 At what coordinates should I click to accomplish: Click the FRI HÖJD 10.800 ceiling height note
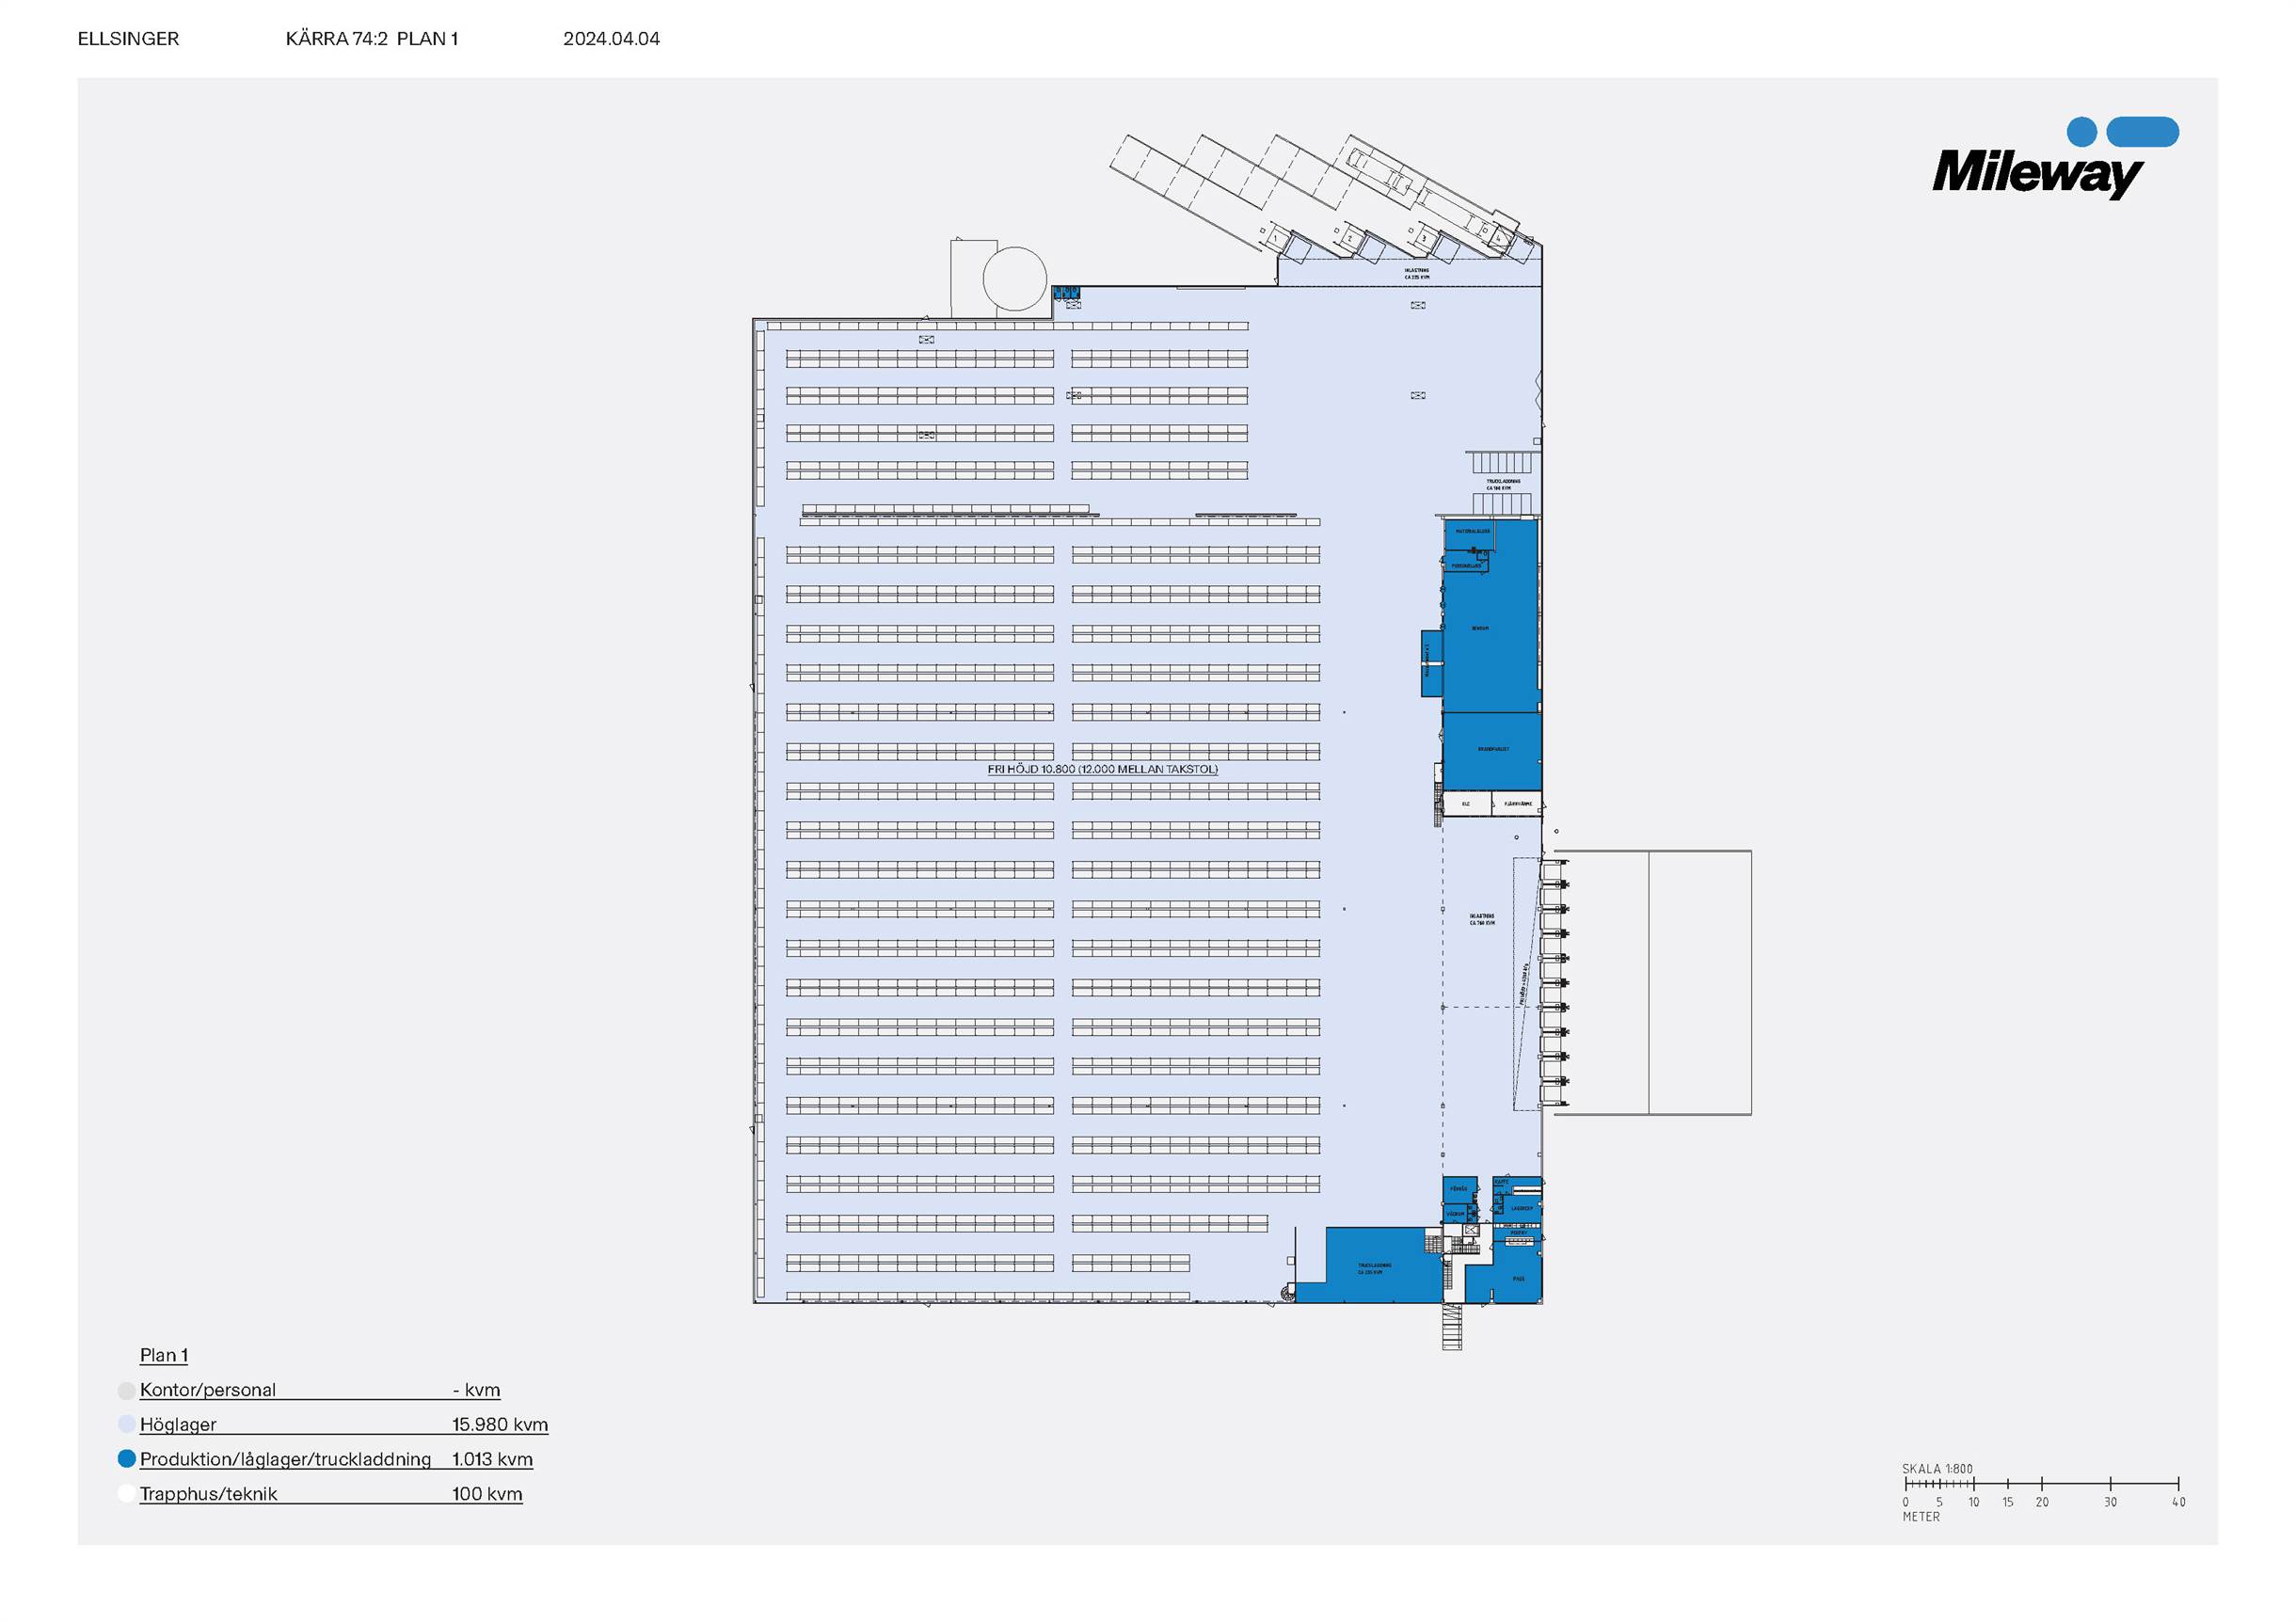[1102, 769]
